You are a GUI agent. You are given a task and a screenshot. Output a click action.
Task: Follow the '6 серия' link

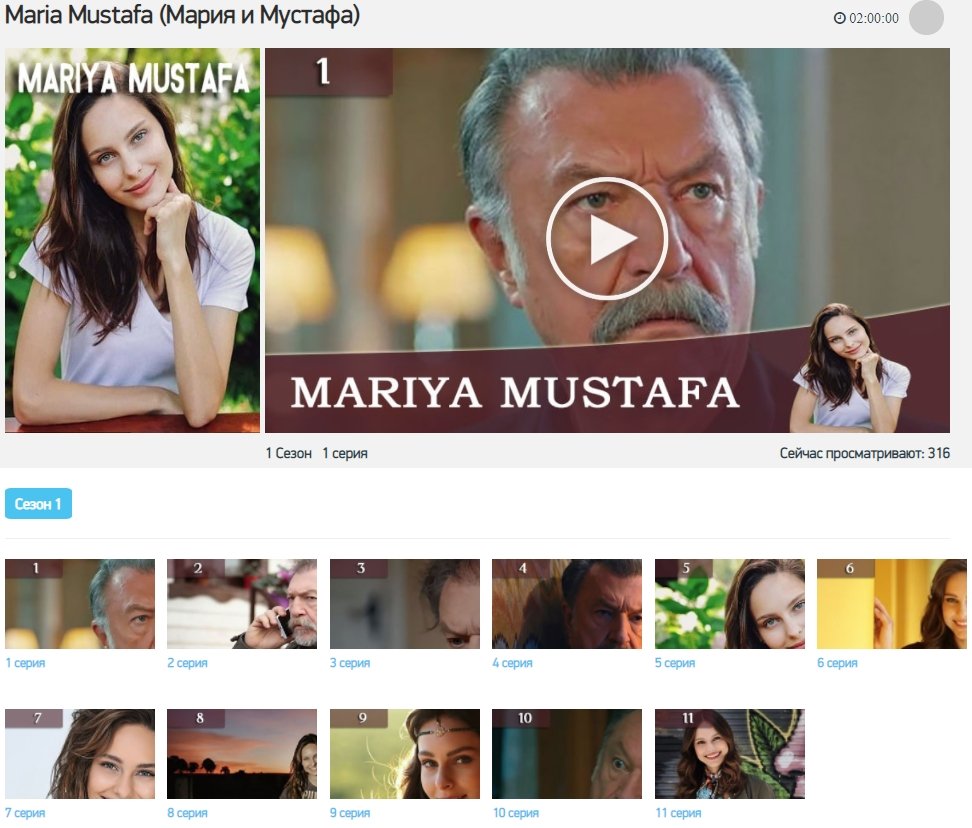837,663
